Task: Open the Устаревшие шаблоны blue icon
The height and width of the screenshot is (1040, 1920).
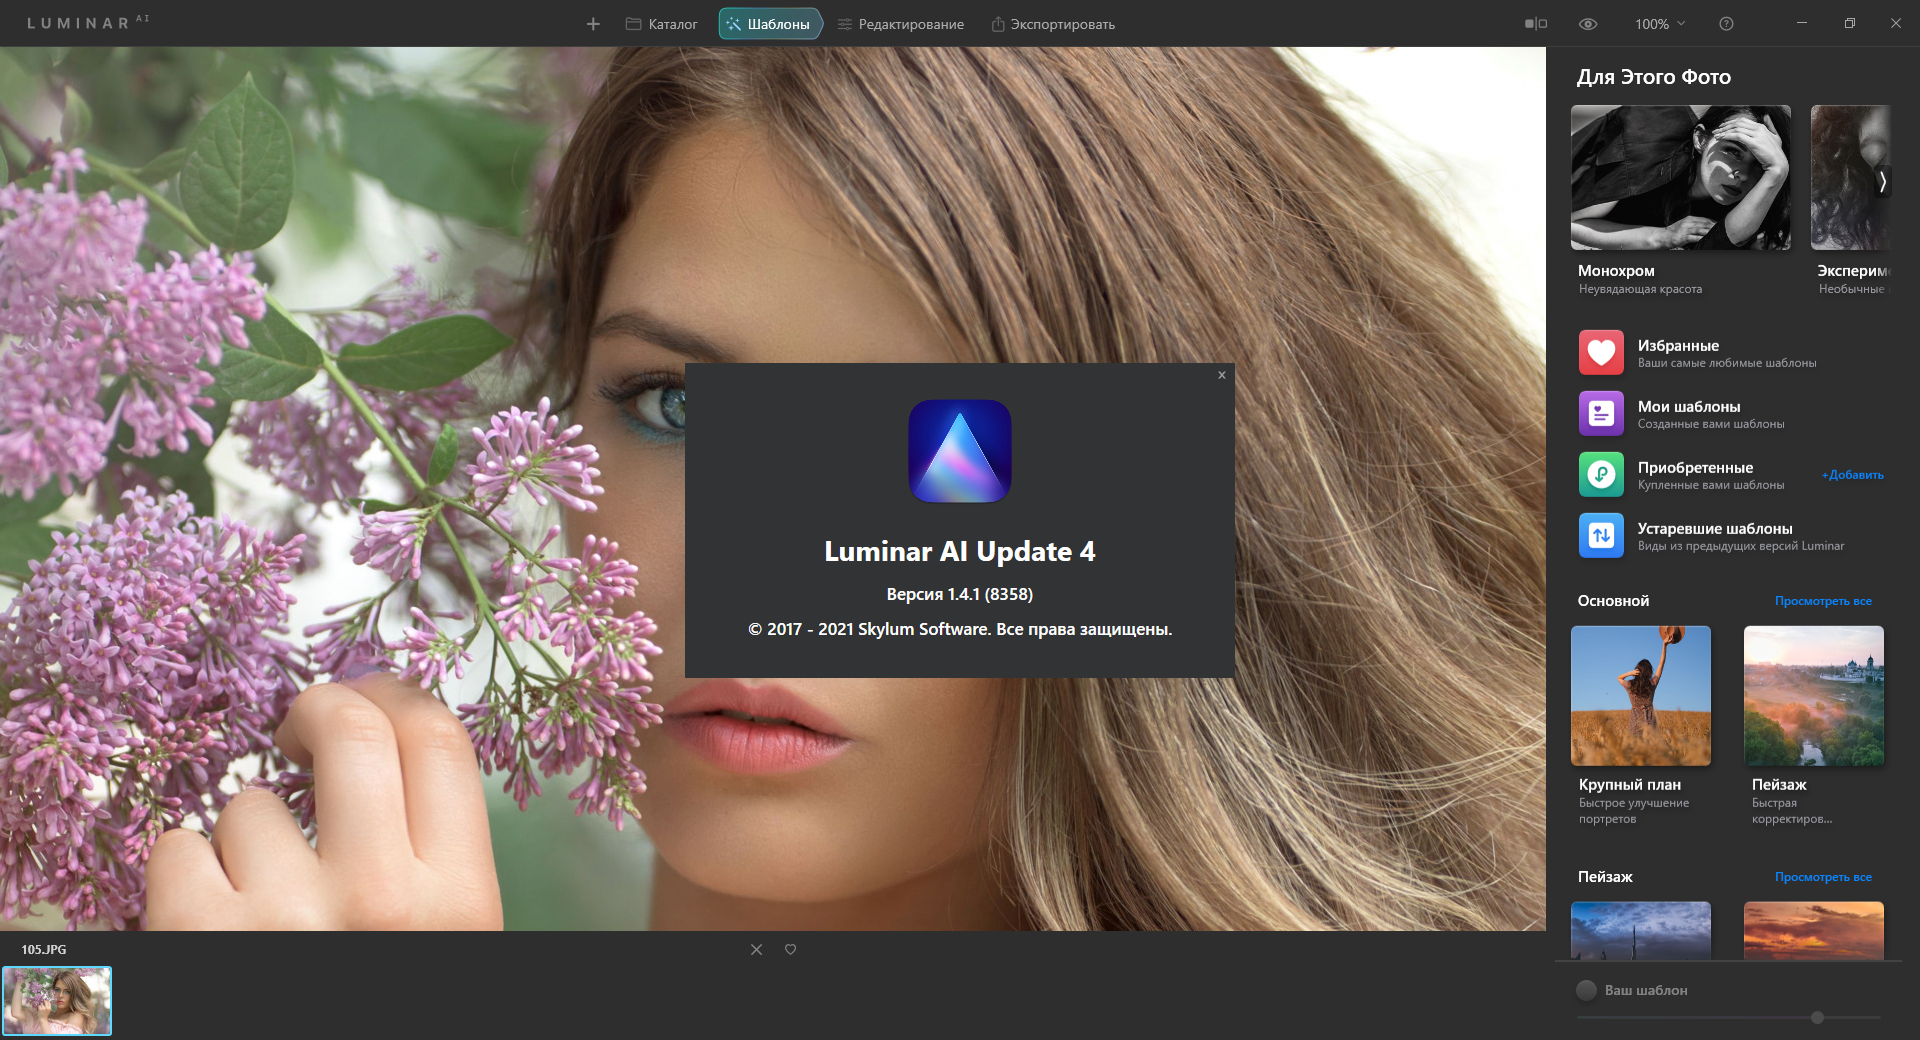Action: 1601,536
